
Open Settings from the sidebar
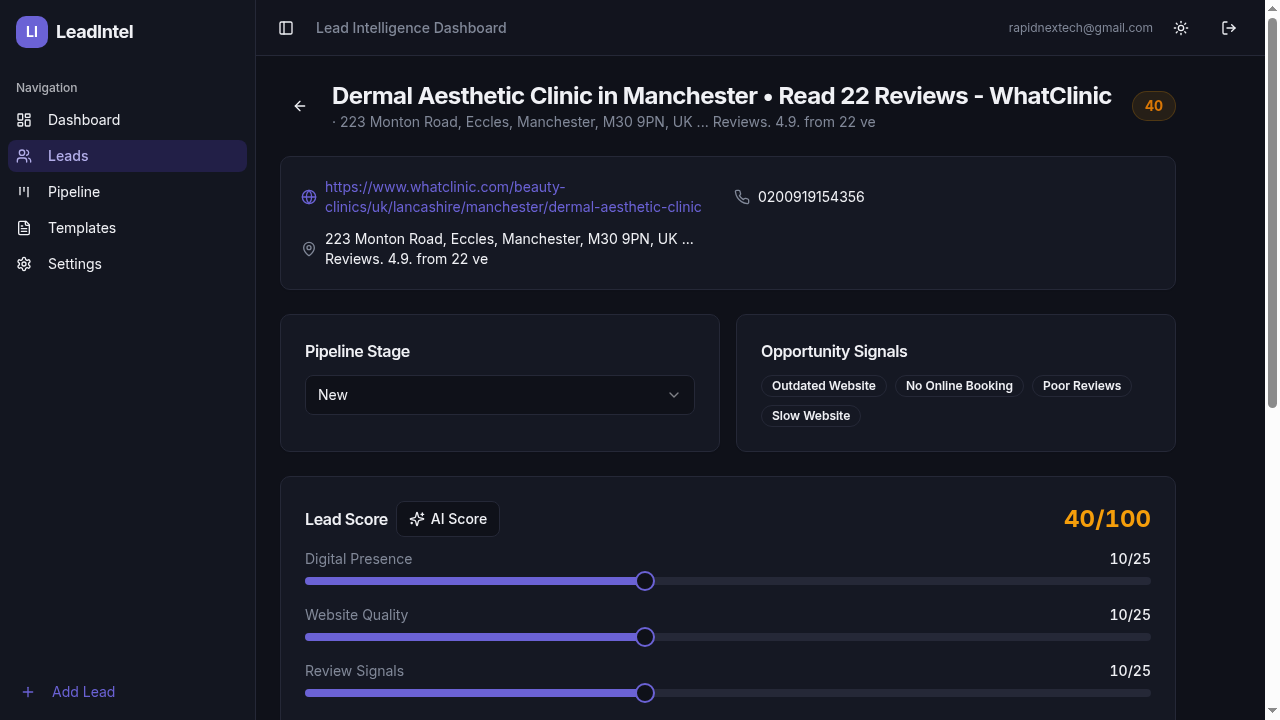pyautogui.click(x=127, y=264)
